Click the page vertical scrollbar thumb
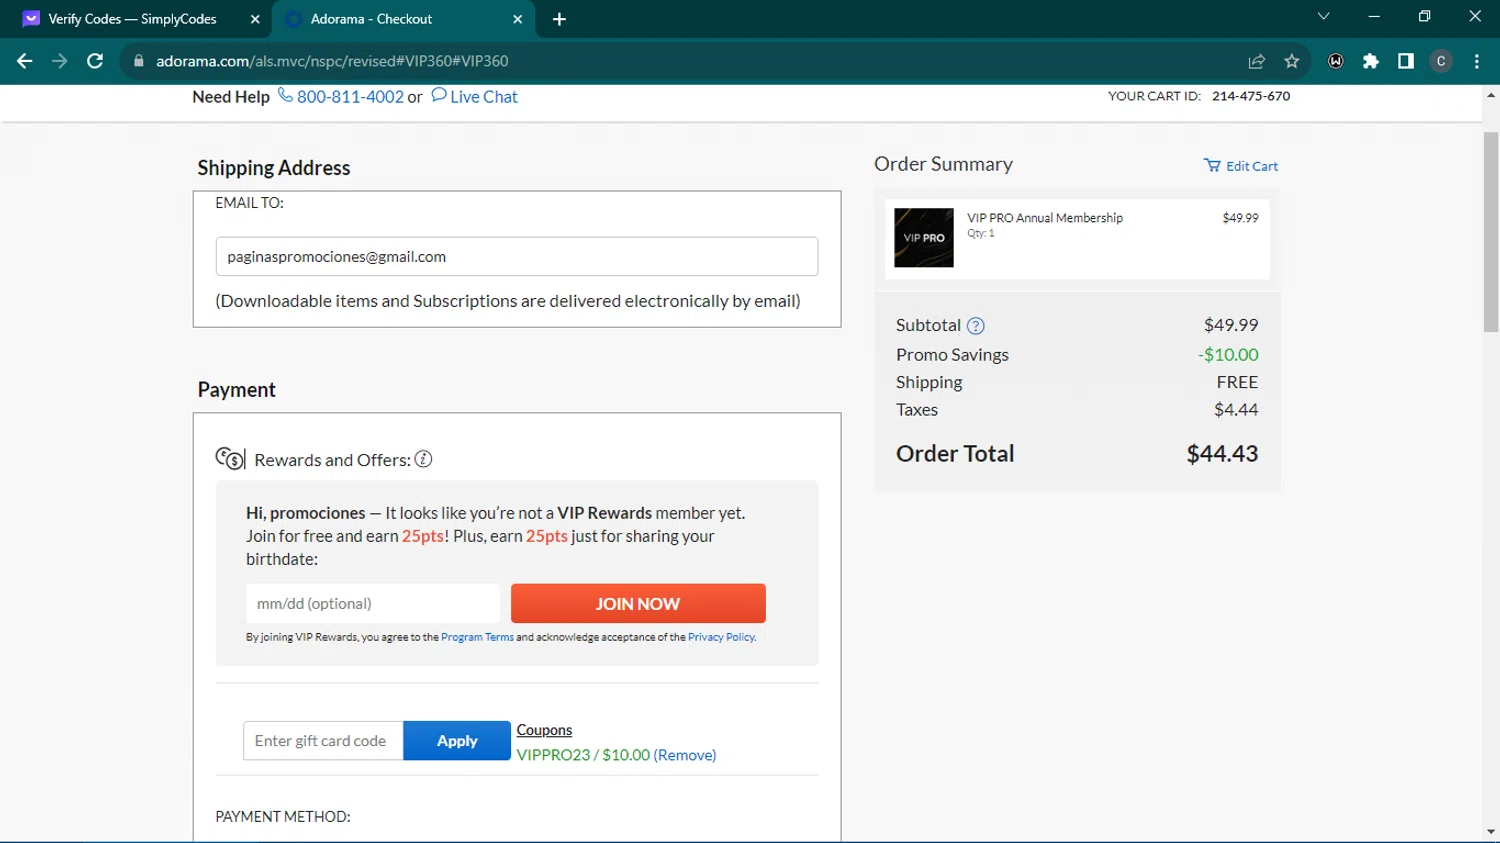 point(1491,232)
